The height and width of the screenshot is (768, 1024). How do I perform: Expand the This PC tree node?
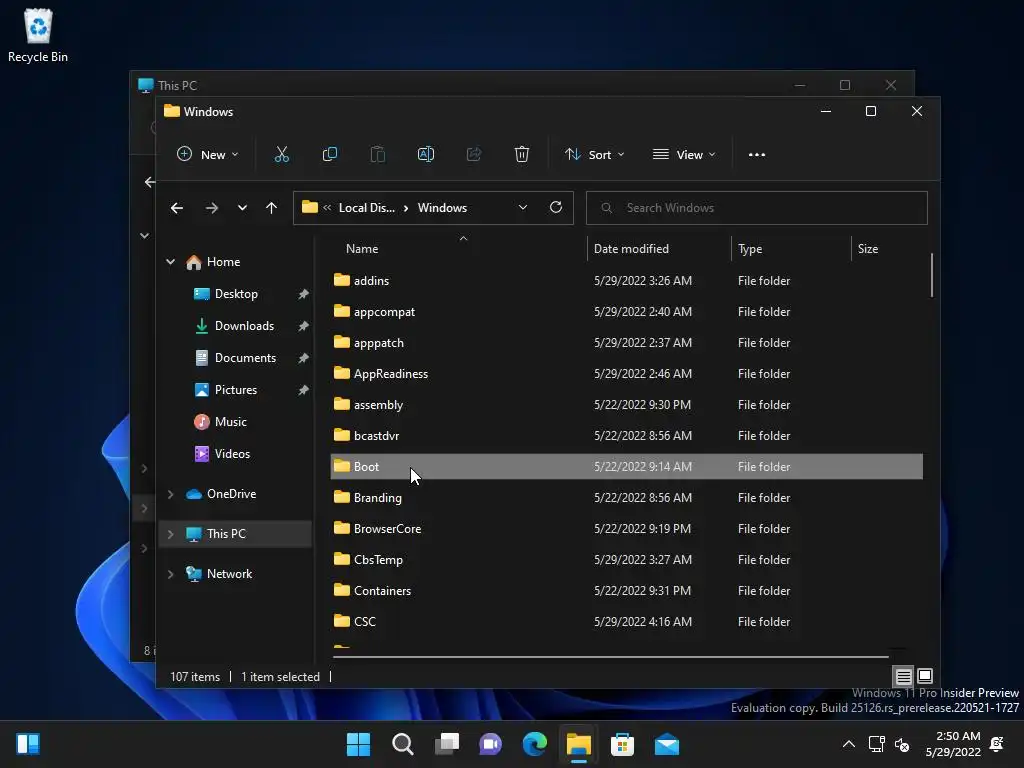(x=170, y=534)
